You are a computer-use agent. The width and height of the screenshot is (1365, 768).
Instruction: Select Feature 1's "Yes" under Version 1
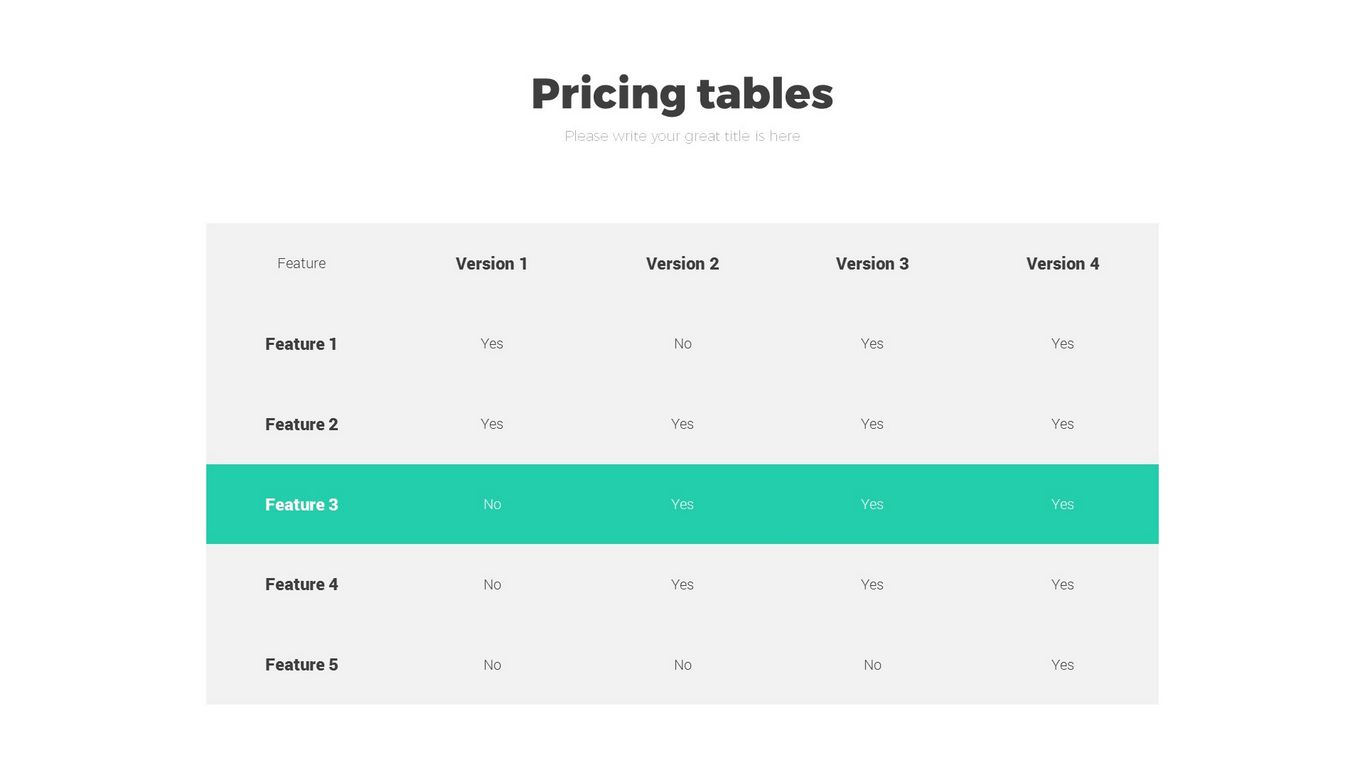[x=491, y=344]
